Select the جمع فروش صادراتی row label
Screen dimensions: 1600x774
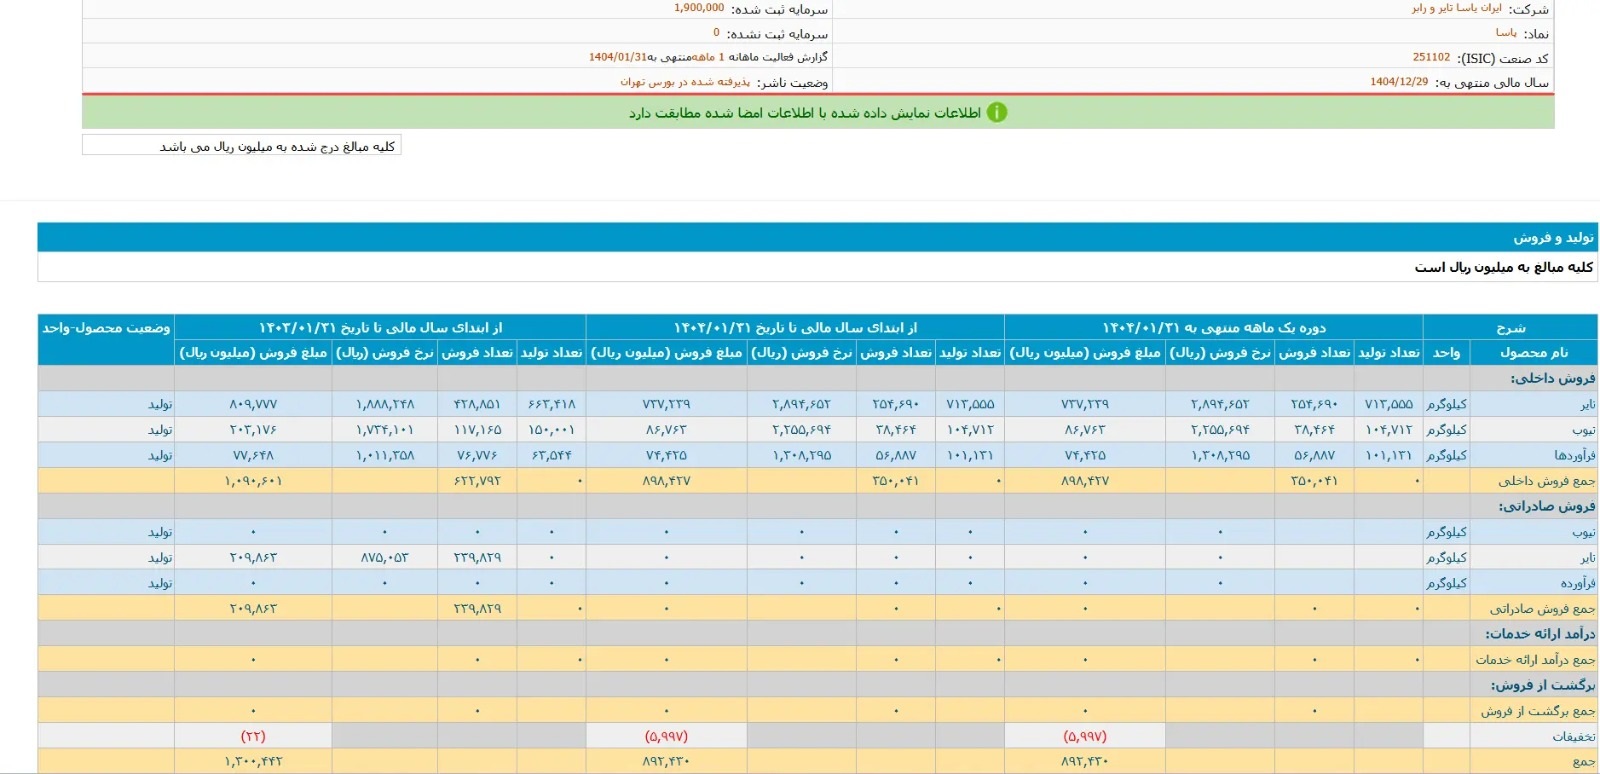1542,609
